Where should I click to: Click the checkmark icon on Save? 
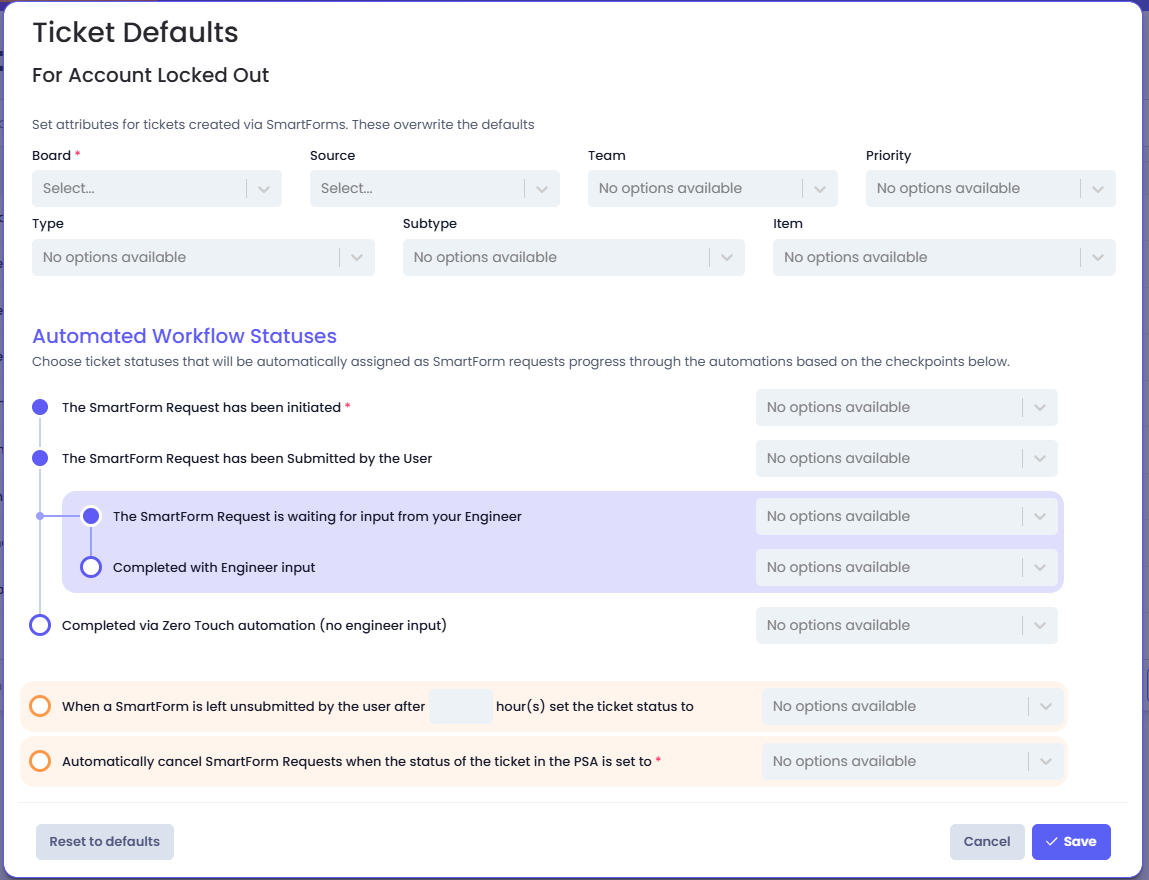click(1051, 842)
